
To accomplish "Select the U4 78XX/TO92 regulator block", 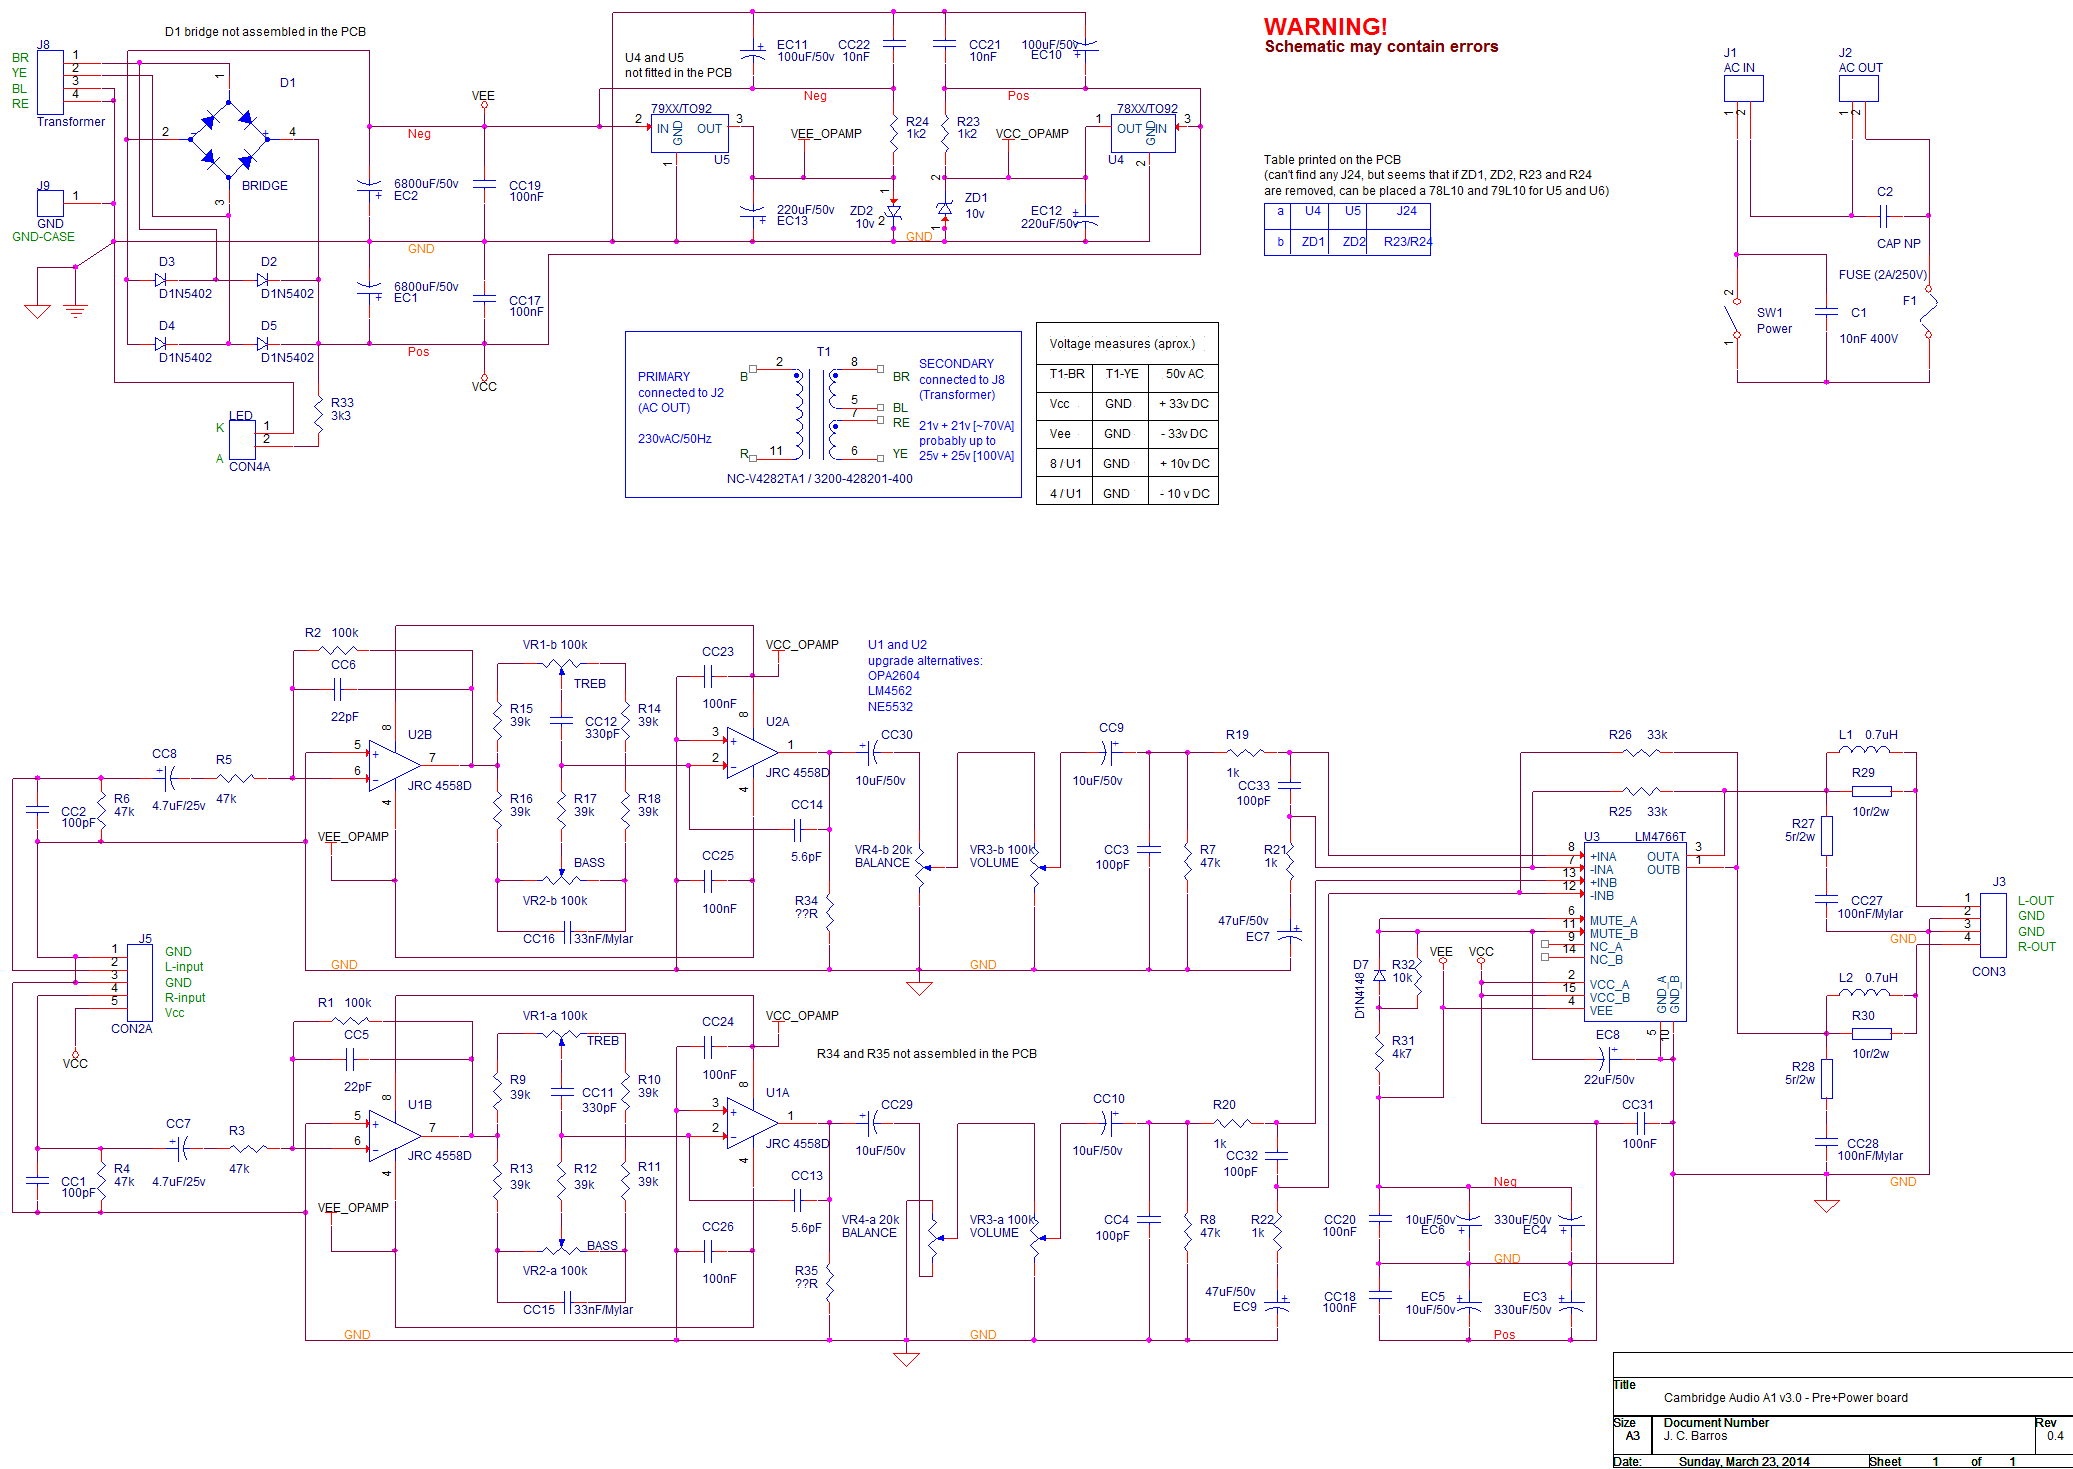I will 1143,134.
